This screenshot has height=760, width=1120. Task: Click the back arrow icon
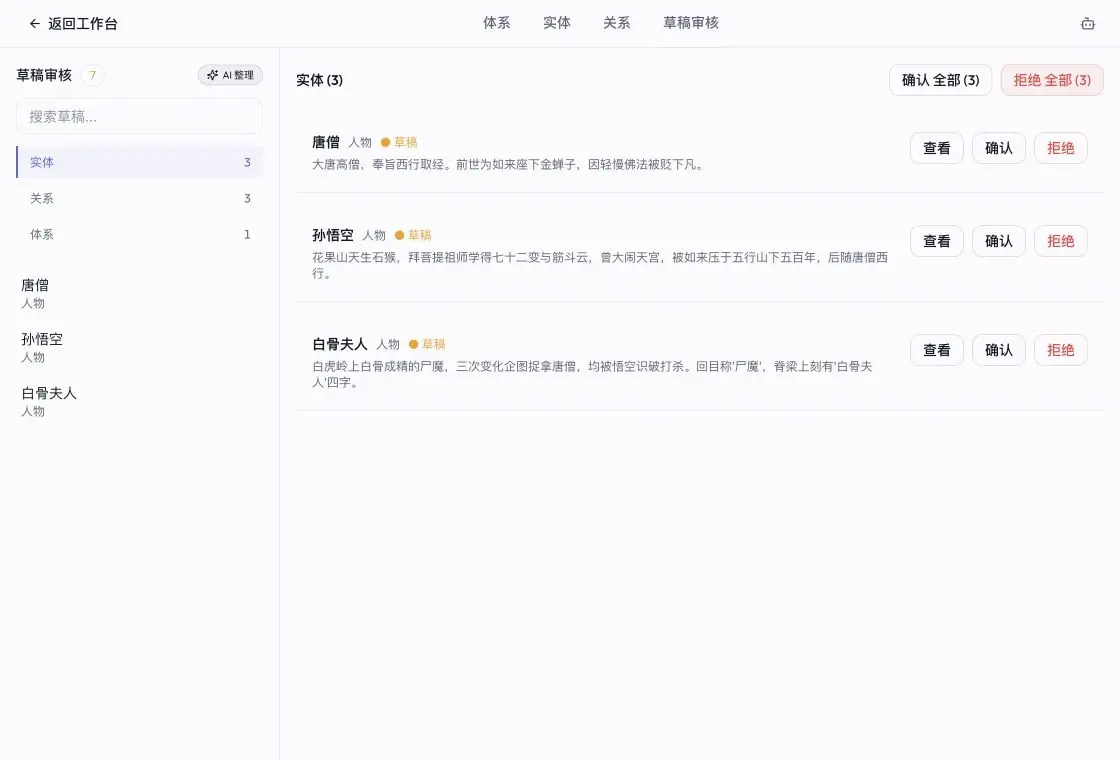pyautogui.click(x=34, y=24)
